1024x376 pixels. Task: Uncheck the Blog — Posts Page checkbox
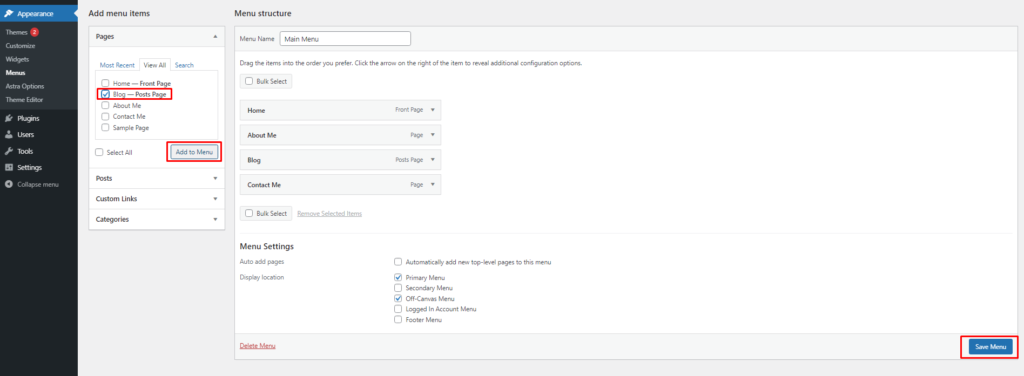tap(105, 95)
